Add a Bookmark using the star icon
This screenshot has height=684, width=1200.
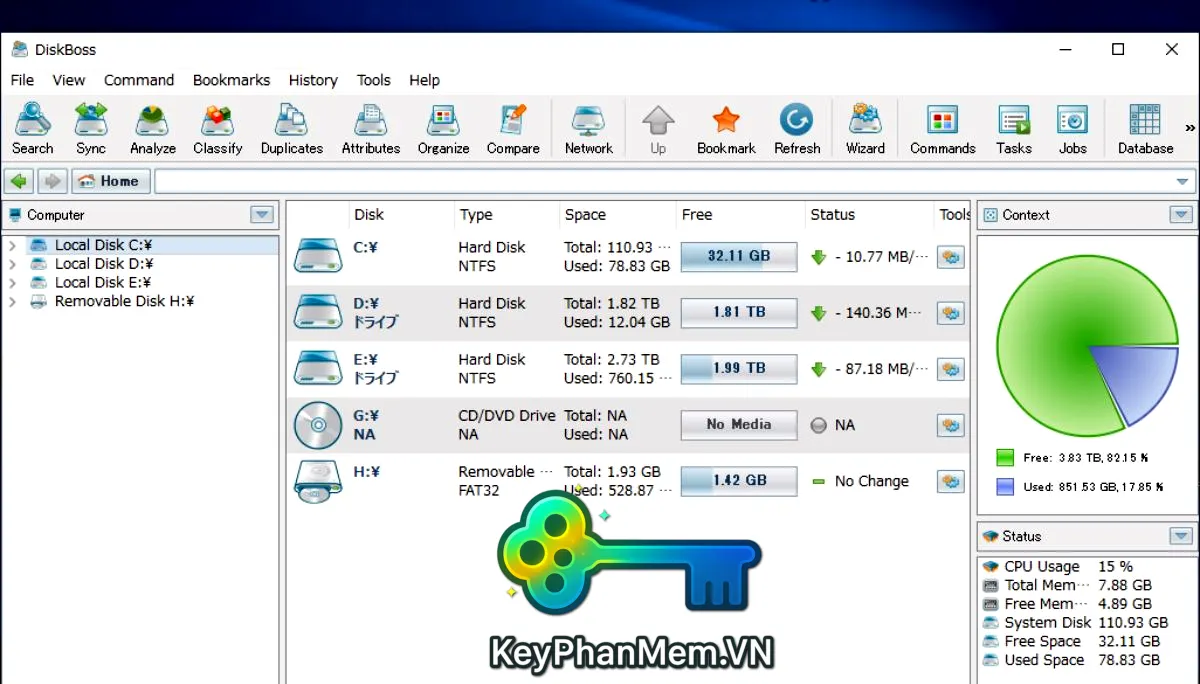click(726, 129)
